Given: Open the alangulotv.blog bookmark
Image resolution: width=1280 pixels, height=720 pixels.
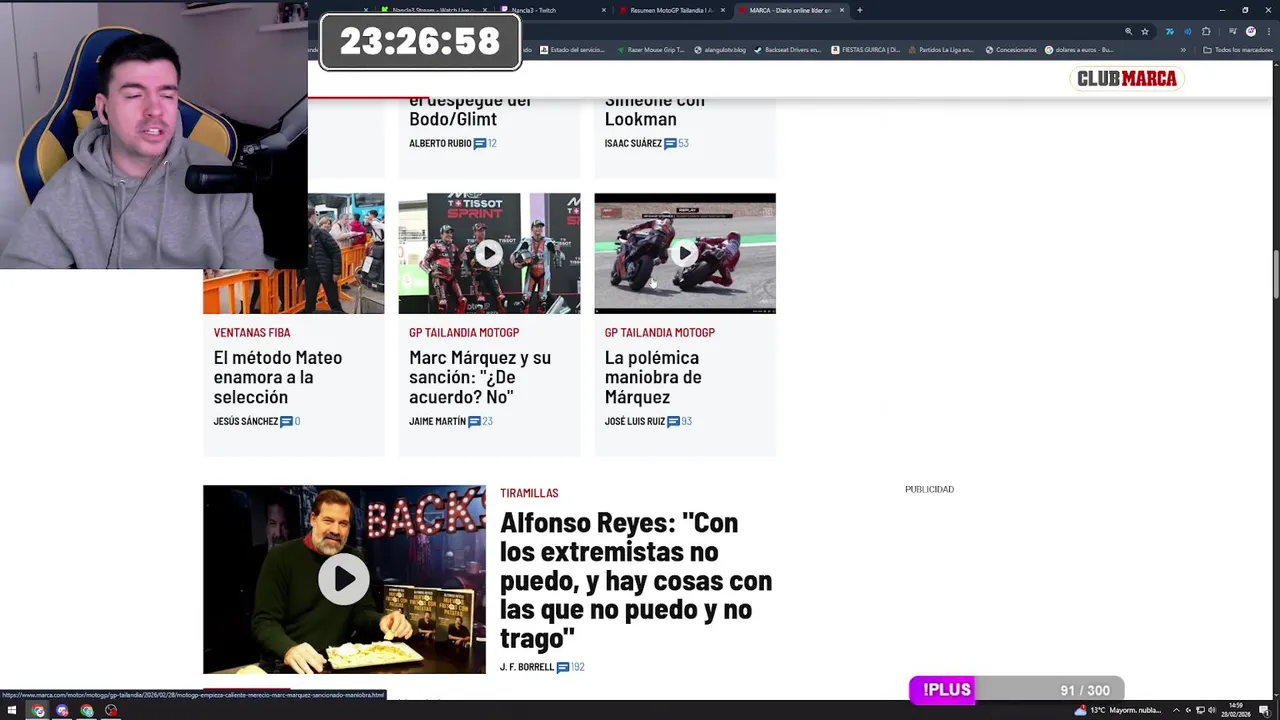Looking at the screenshot, I should click(720, 50).
